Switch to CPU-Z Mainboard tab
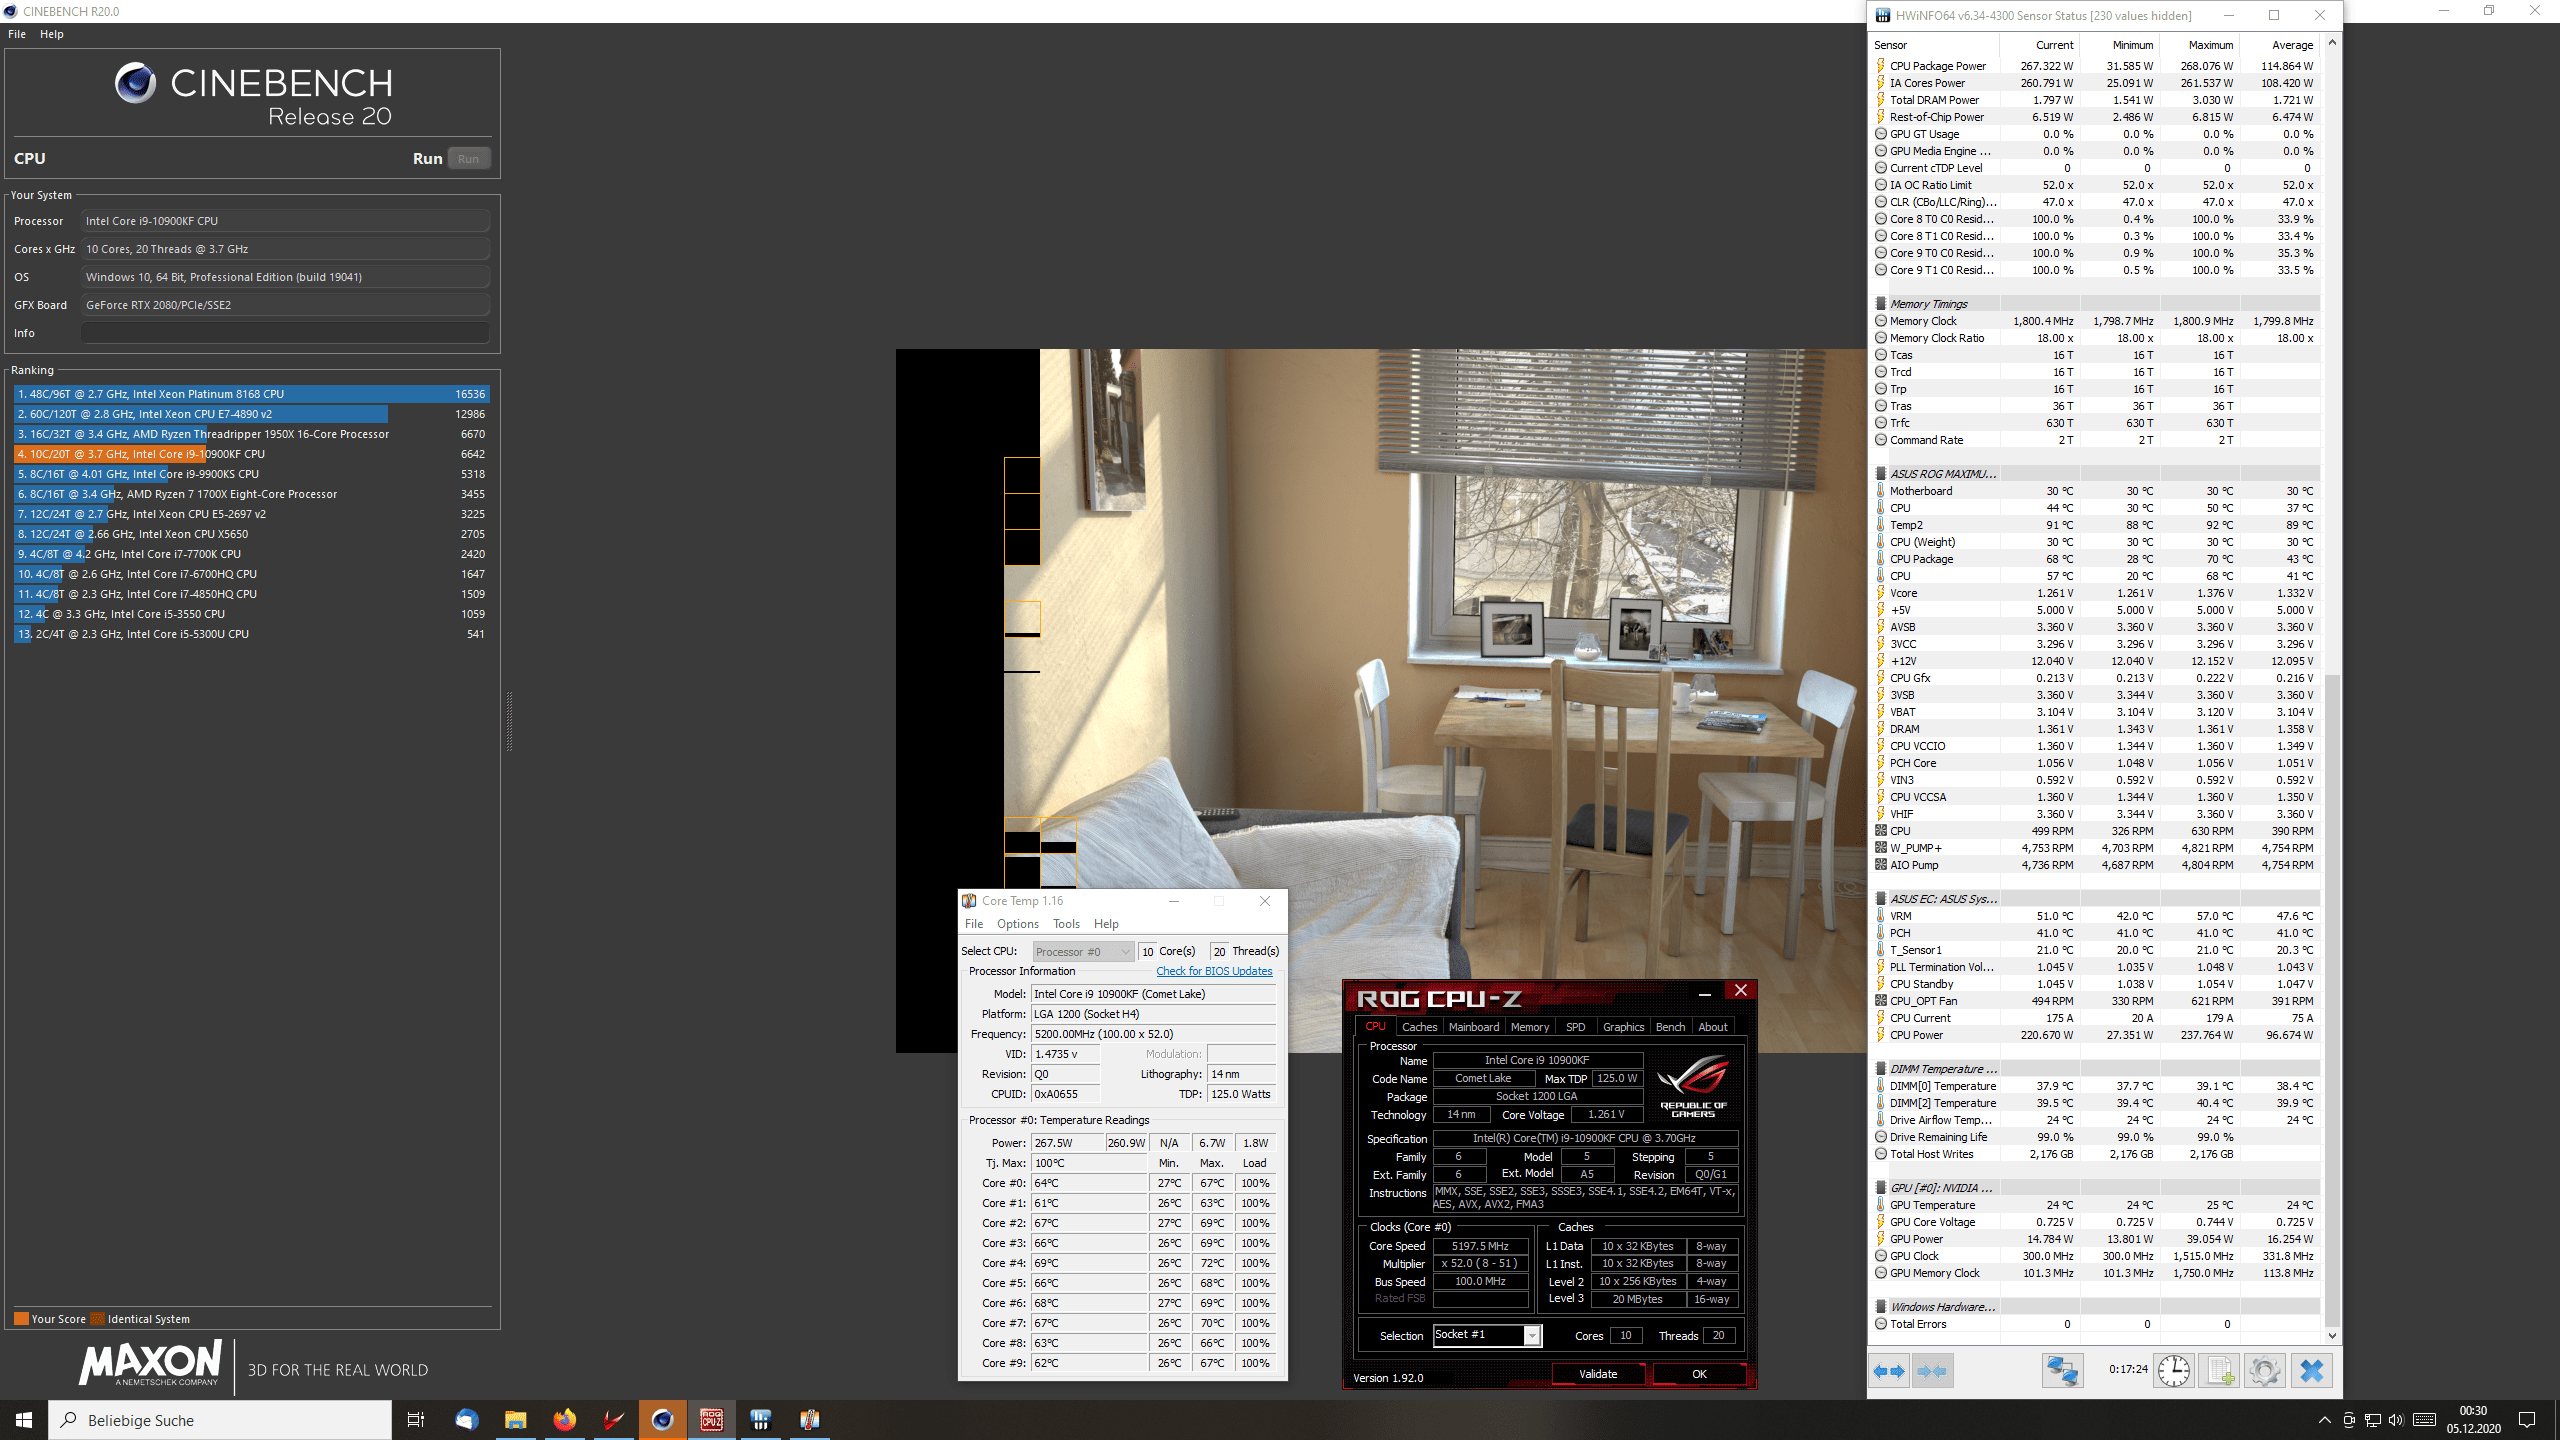Viewport: 2560px width, 1440px height. click(x=1474, y=1027)
